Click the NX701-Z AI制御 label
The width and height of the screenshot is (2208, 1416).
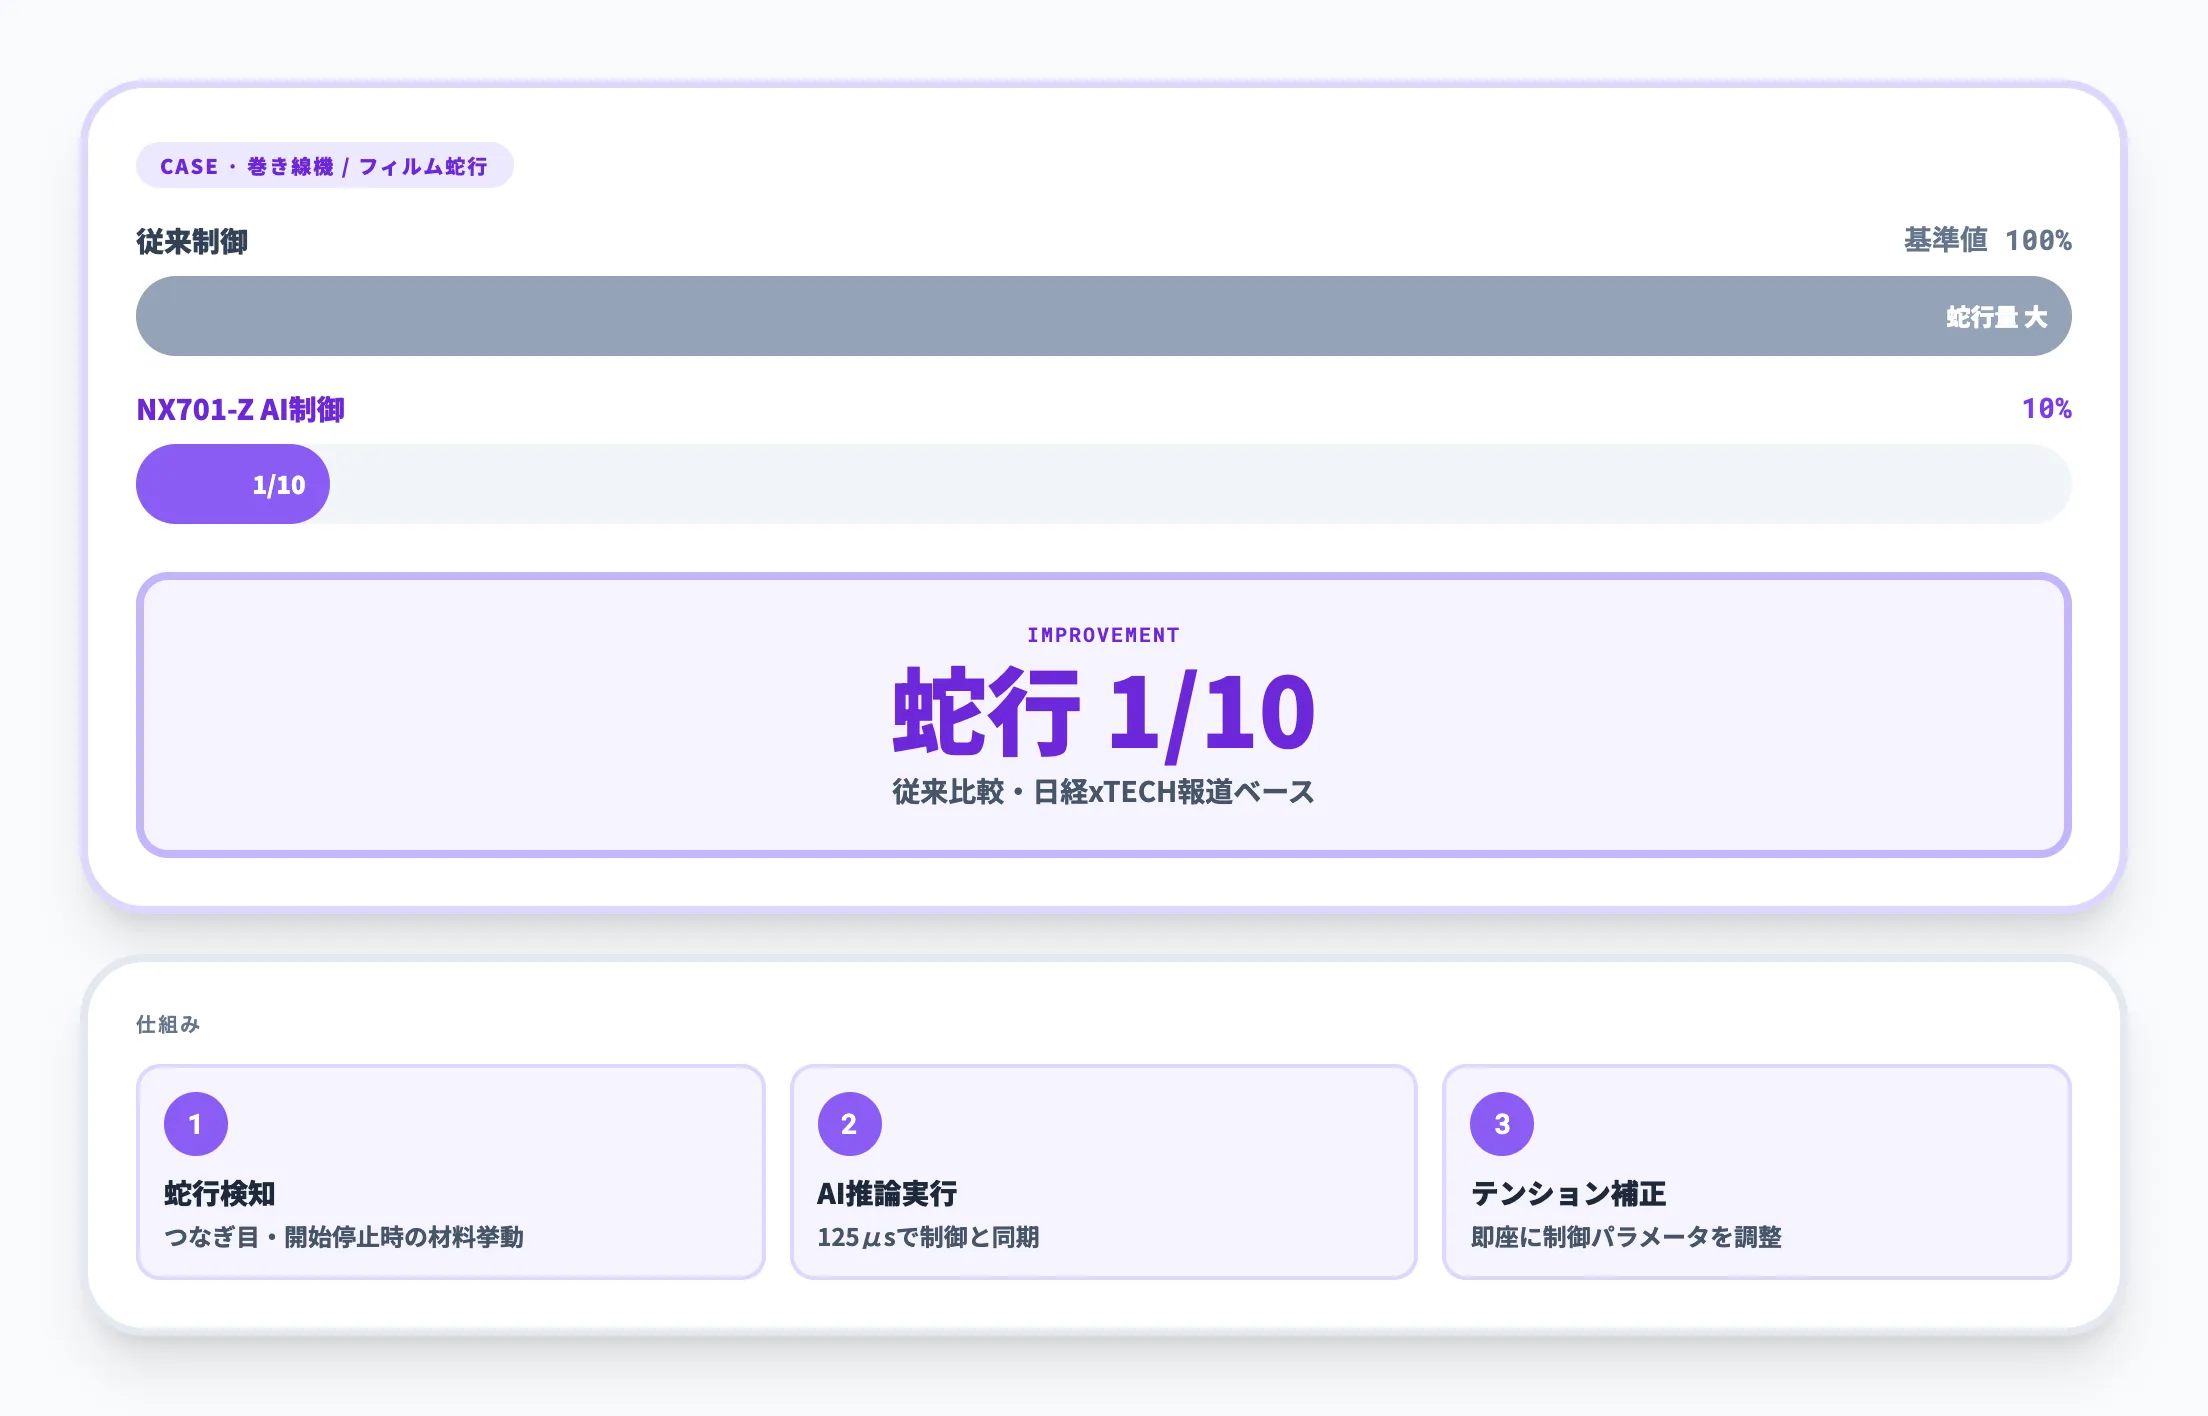click(240, 409)
